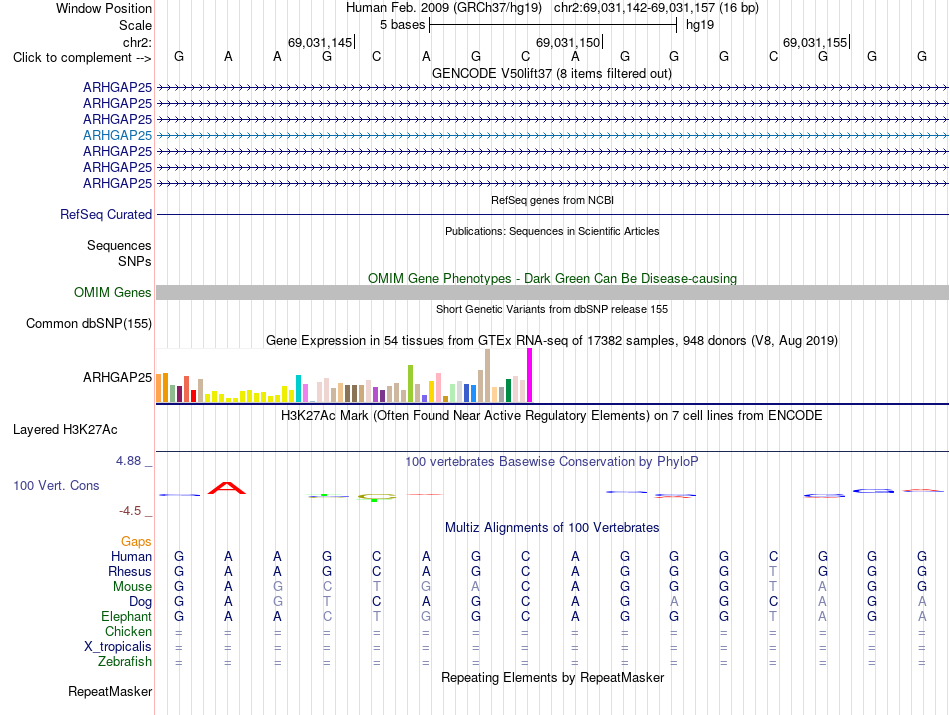This screenshot has height=715, width=950.
Task: Click the H3K27Ac Mark ENCODE track title
Action: pos(552,416)
